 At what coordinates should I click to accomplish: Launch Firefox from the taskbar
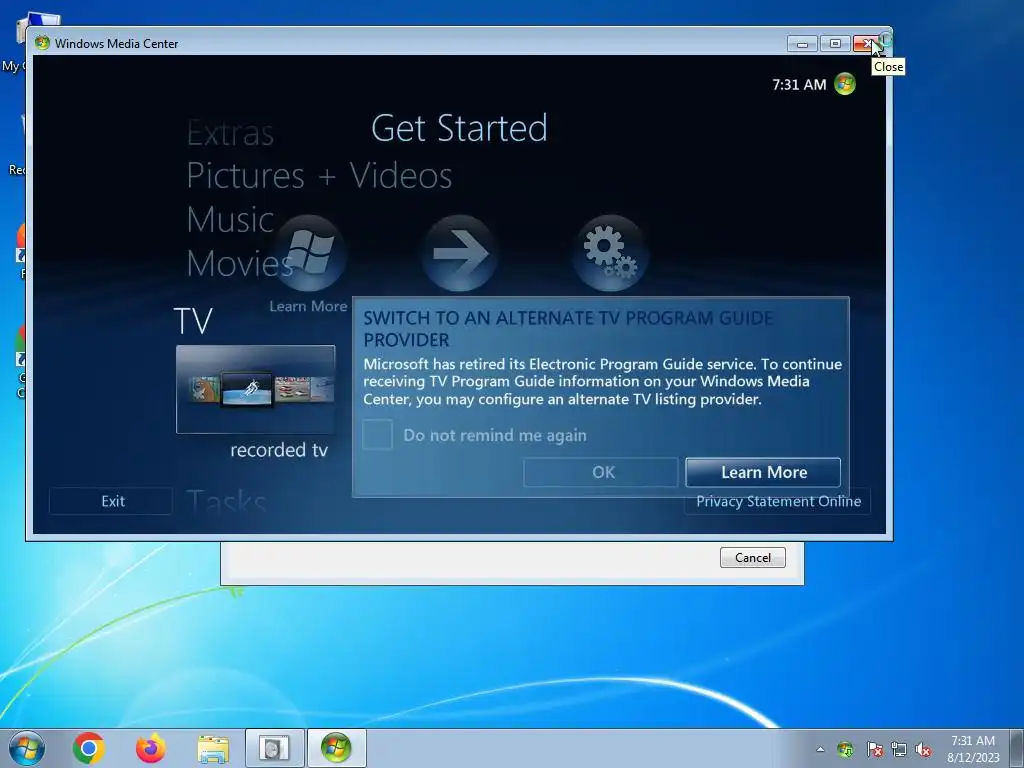151,748
